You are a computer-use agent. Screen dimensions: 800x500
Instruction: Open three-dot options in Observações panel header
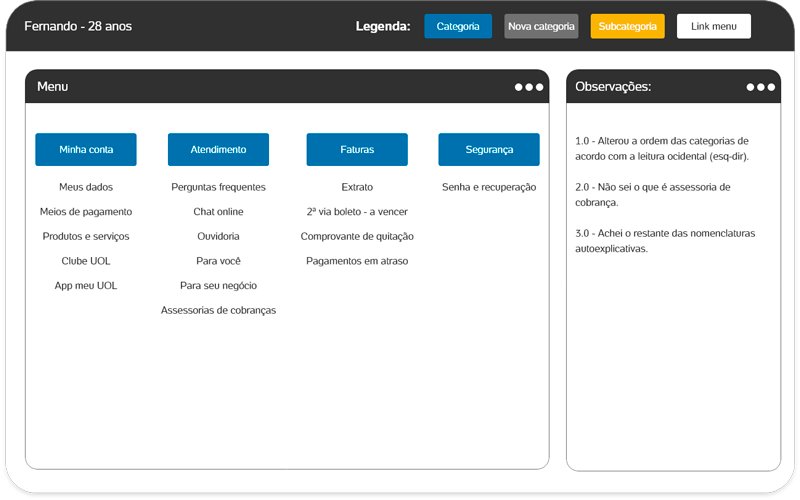pyautogui.click(x=760, y=87)
